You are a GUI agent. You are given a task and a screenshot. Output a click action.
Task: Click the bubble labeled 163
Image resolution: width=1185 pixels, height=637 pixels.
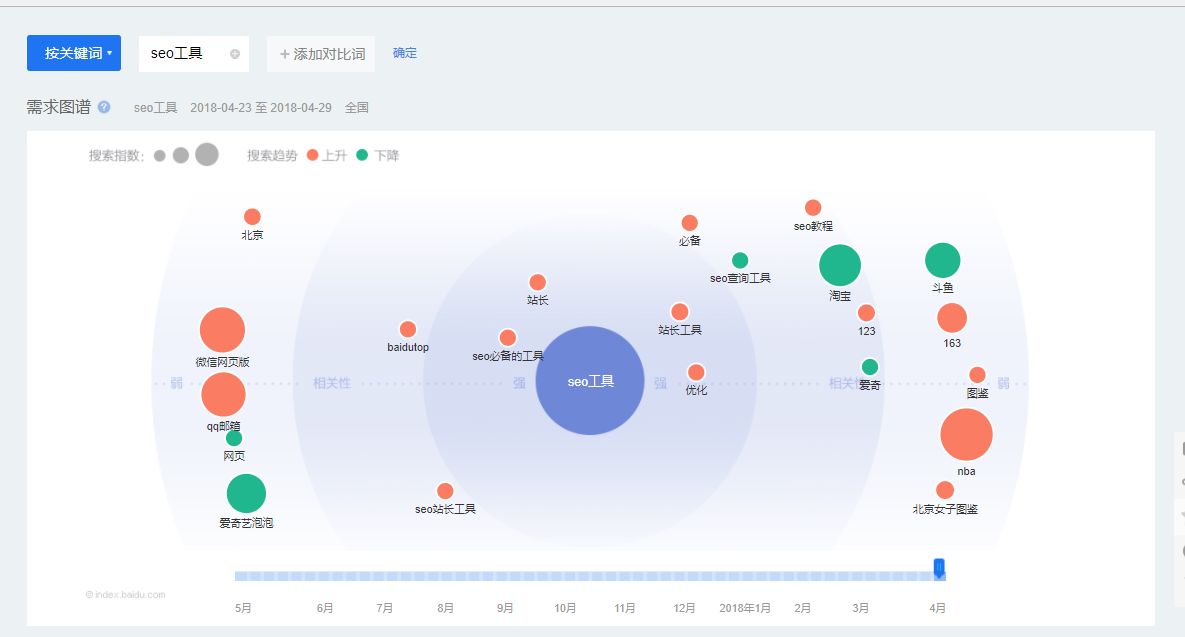pos(952,318)
